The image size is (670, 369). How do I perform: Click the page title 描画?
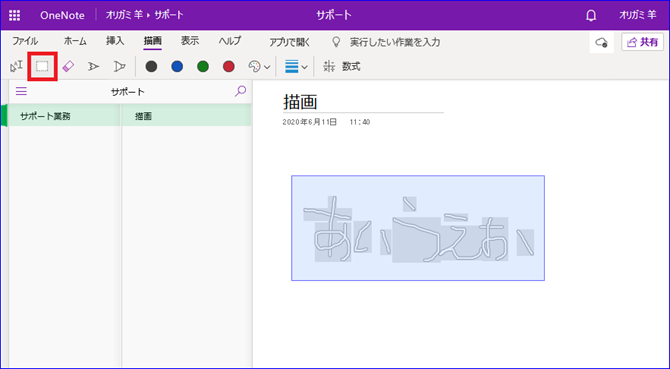(x=300, y=102)
